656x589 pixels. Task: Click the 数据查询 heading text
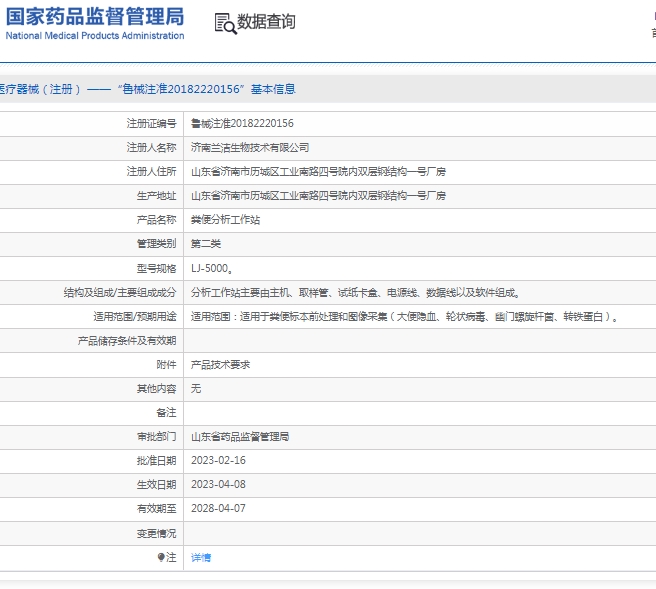click(266, 22)
